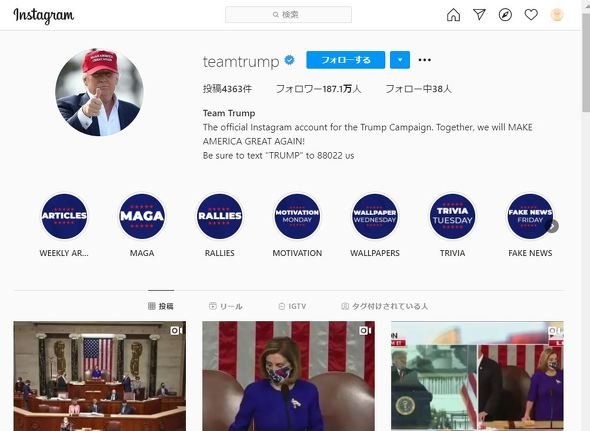Click the post count 投稿4363件
The height and width of the screenshot is (431, 590).
coord(227,89)
